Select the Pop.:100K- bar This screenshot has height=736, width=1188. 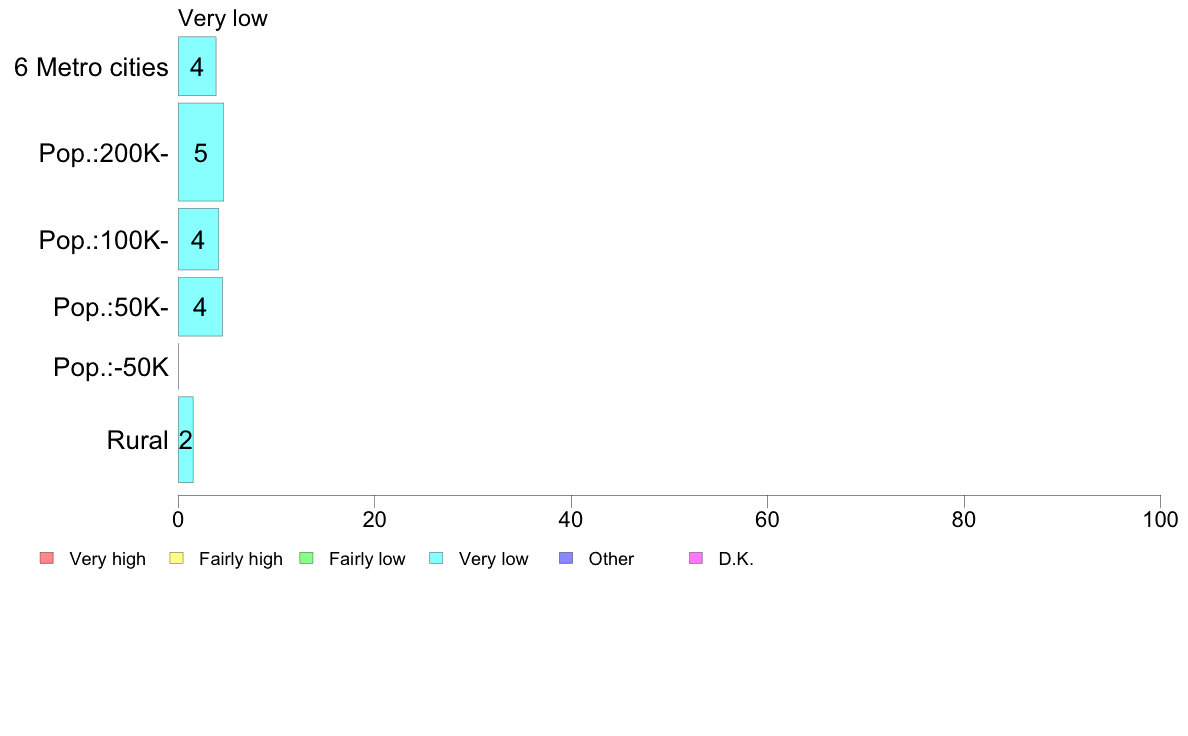tap(199, 240)
